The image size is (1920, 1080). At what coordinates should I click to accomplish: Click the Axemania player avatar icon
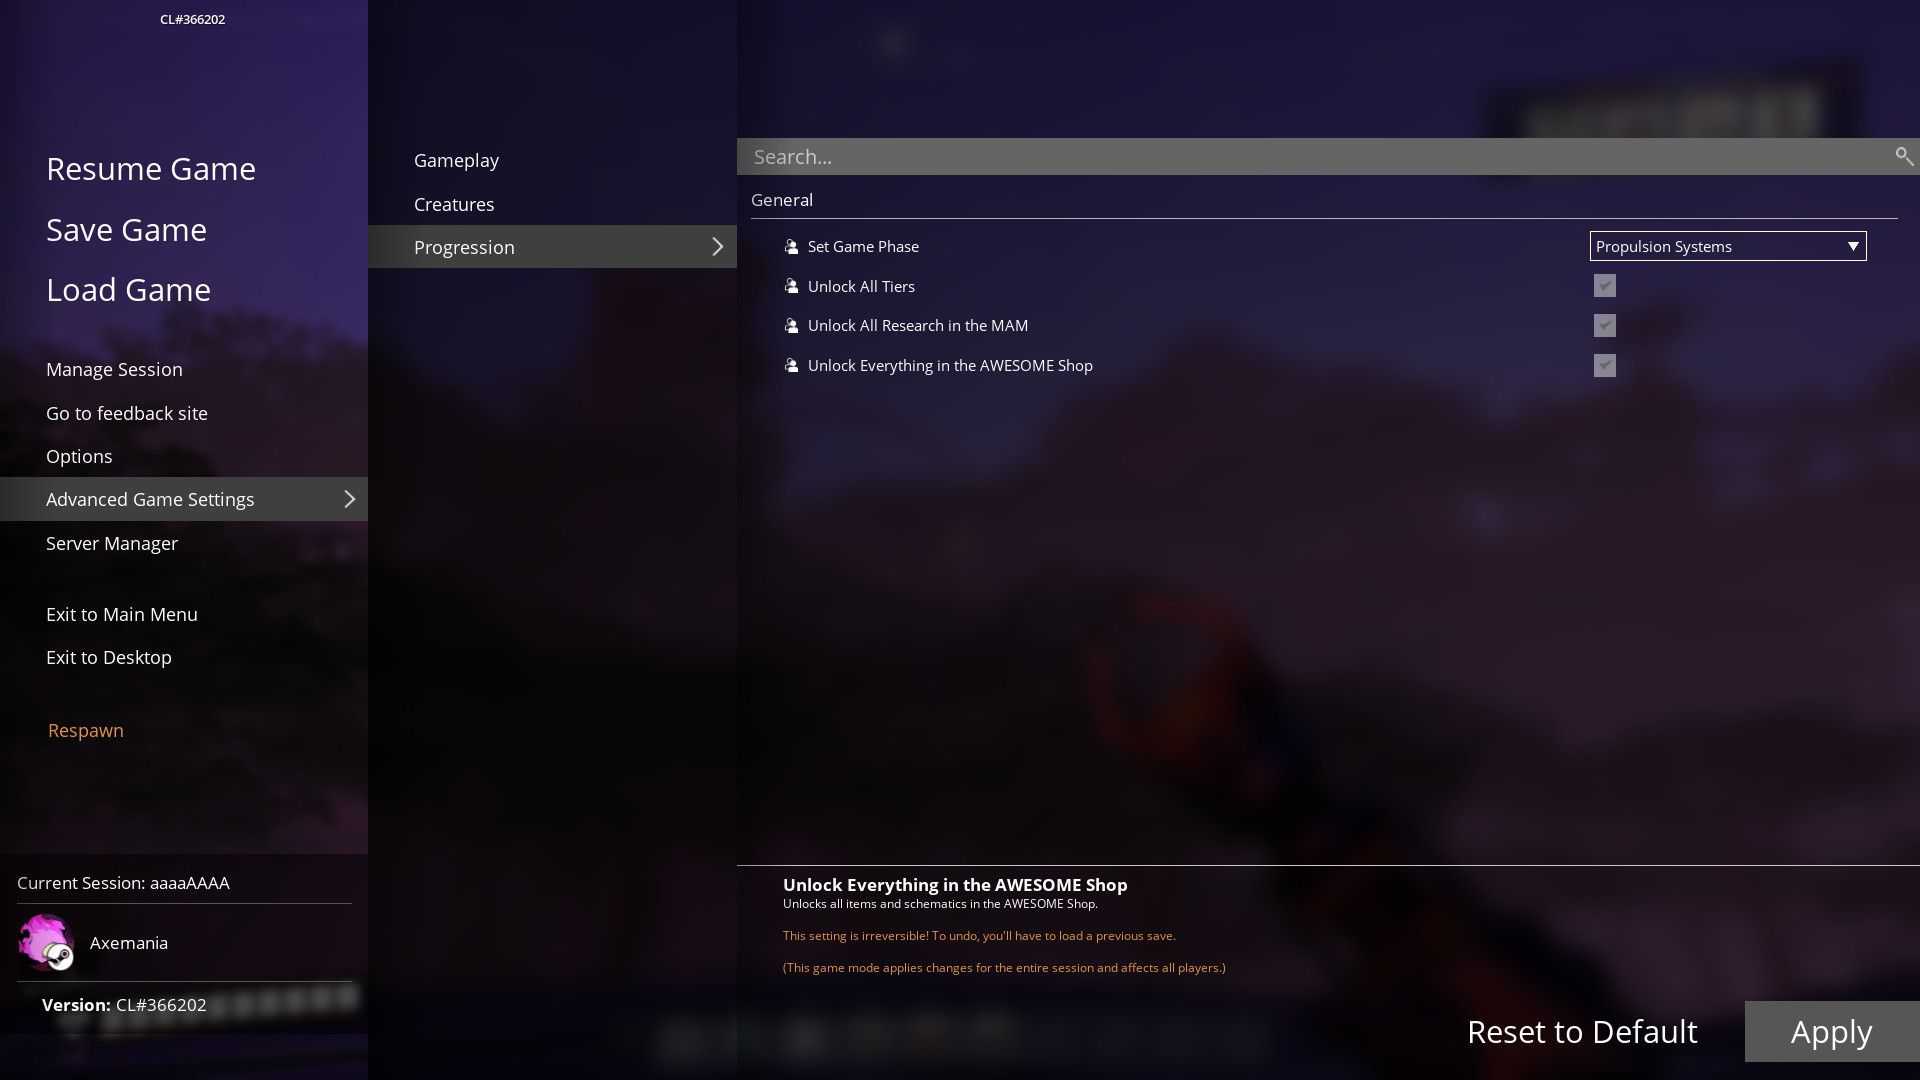[x=45, y=942]
